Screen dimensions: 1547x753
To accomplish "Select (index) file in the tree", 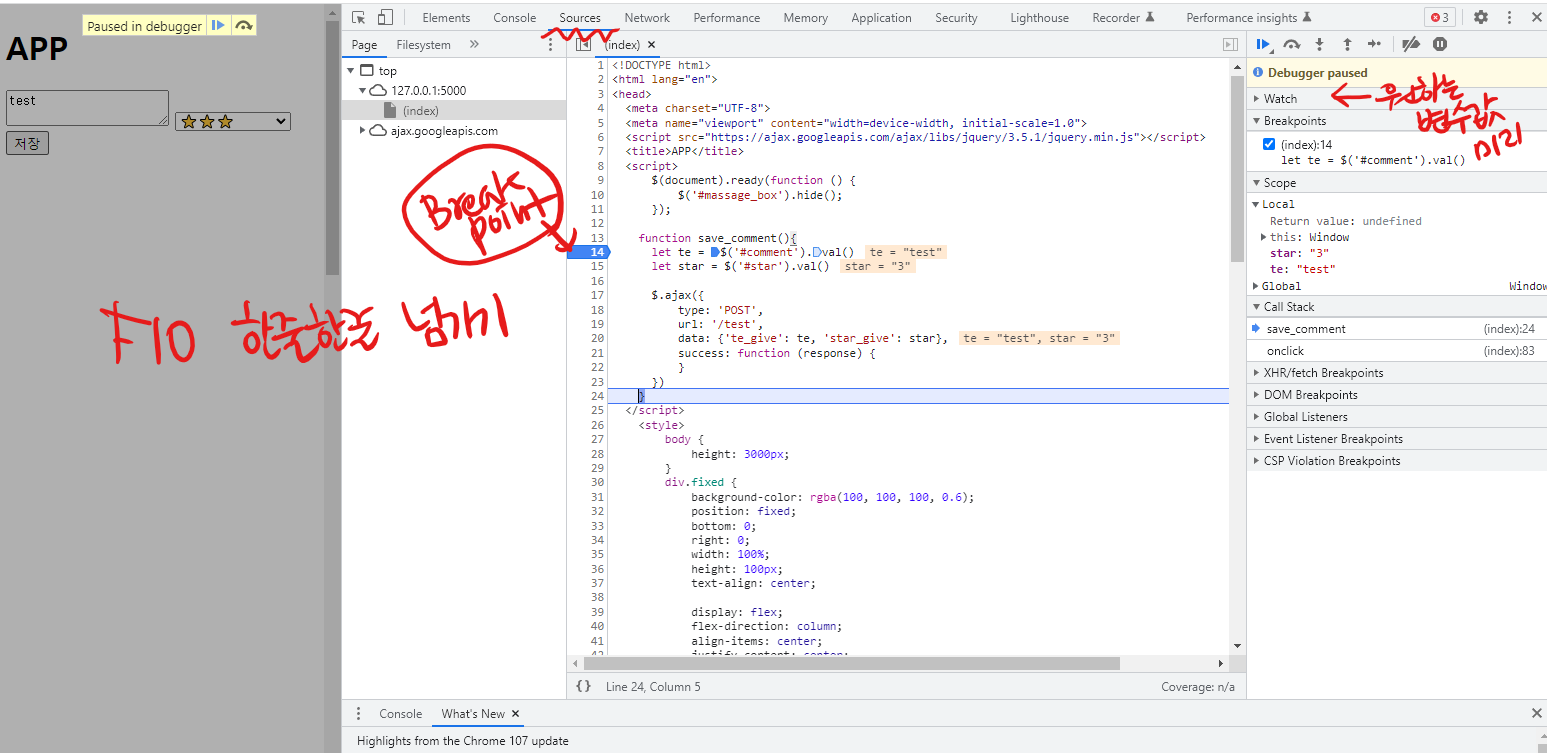I will pyautogui.click(x=421, y=111).
